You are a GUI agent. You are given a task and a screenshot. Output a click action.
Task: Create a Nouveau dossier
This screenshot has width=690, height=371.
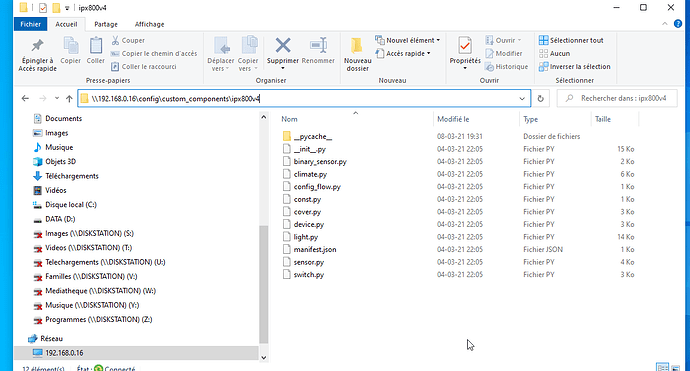(357, 55)
